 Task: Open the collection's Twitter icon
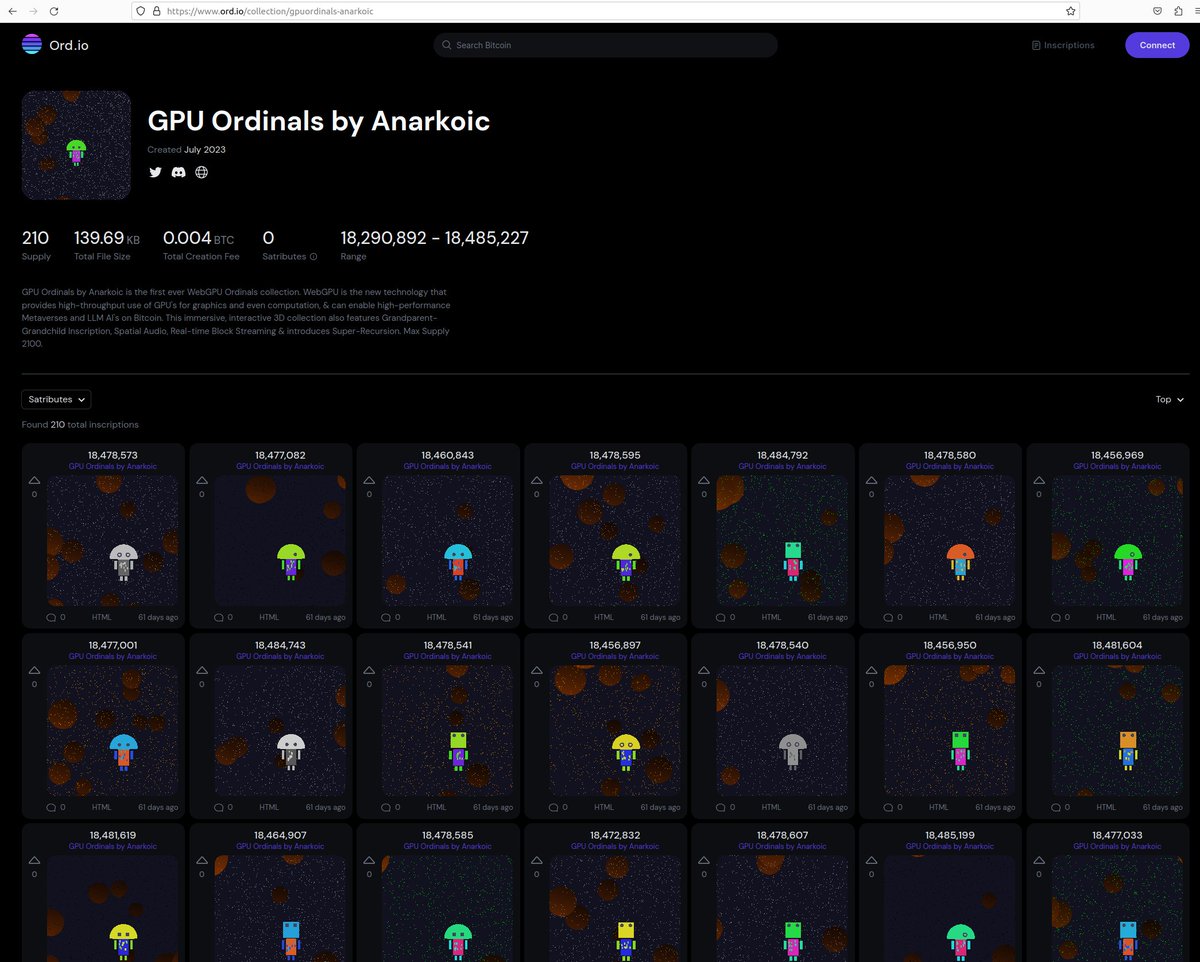pos(155,172)
